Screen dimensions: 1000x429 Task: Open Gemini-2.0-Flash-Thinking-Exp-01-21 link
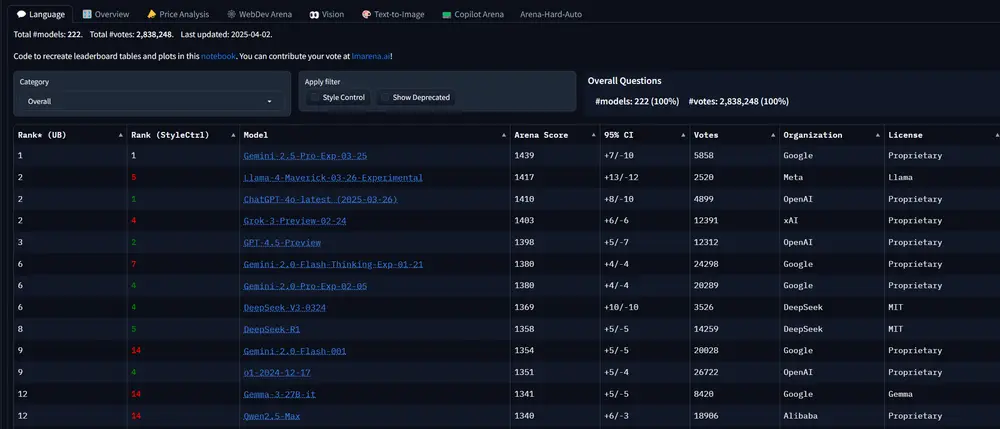[333, 265]
